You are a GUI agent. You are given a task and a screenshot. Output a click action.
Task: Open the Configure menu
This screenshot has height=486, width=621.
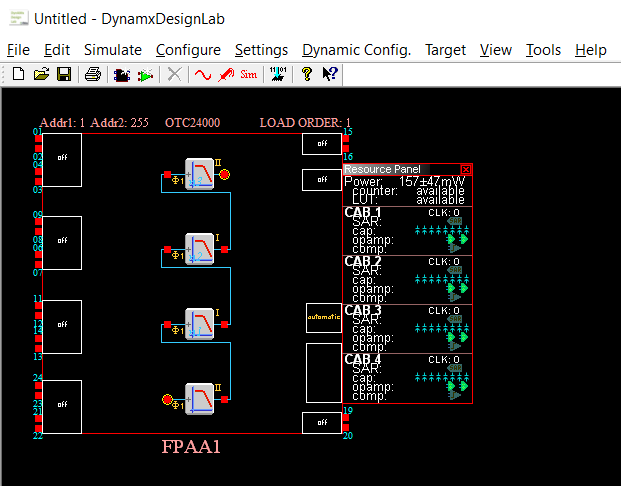pos(188,50)
